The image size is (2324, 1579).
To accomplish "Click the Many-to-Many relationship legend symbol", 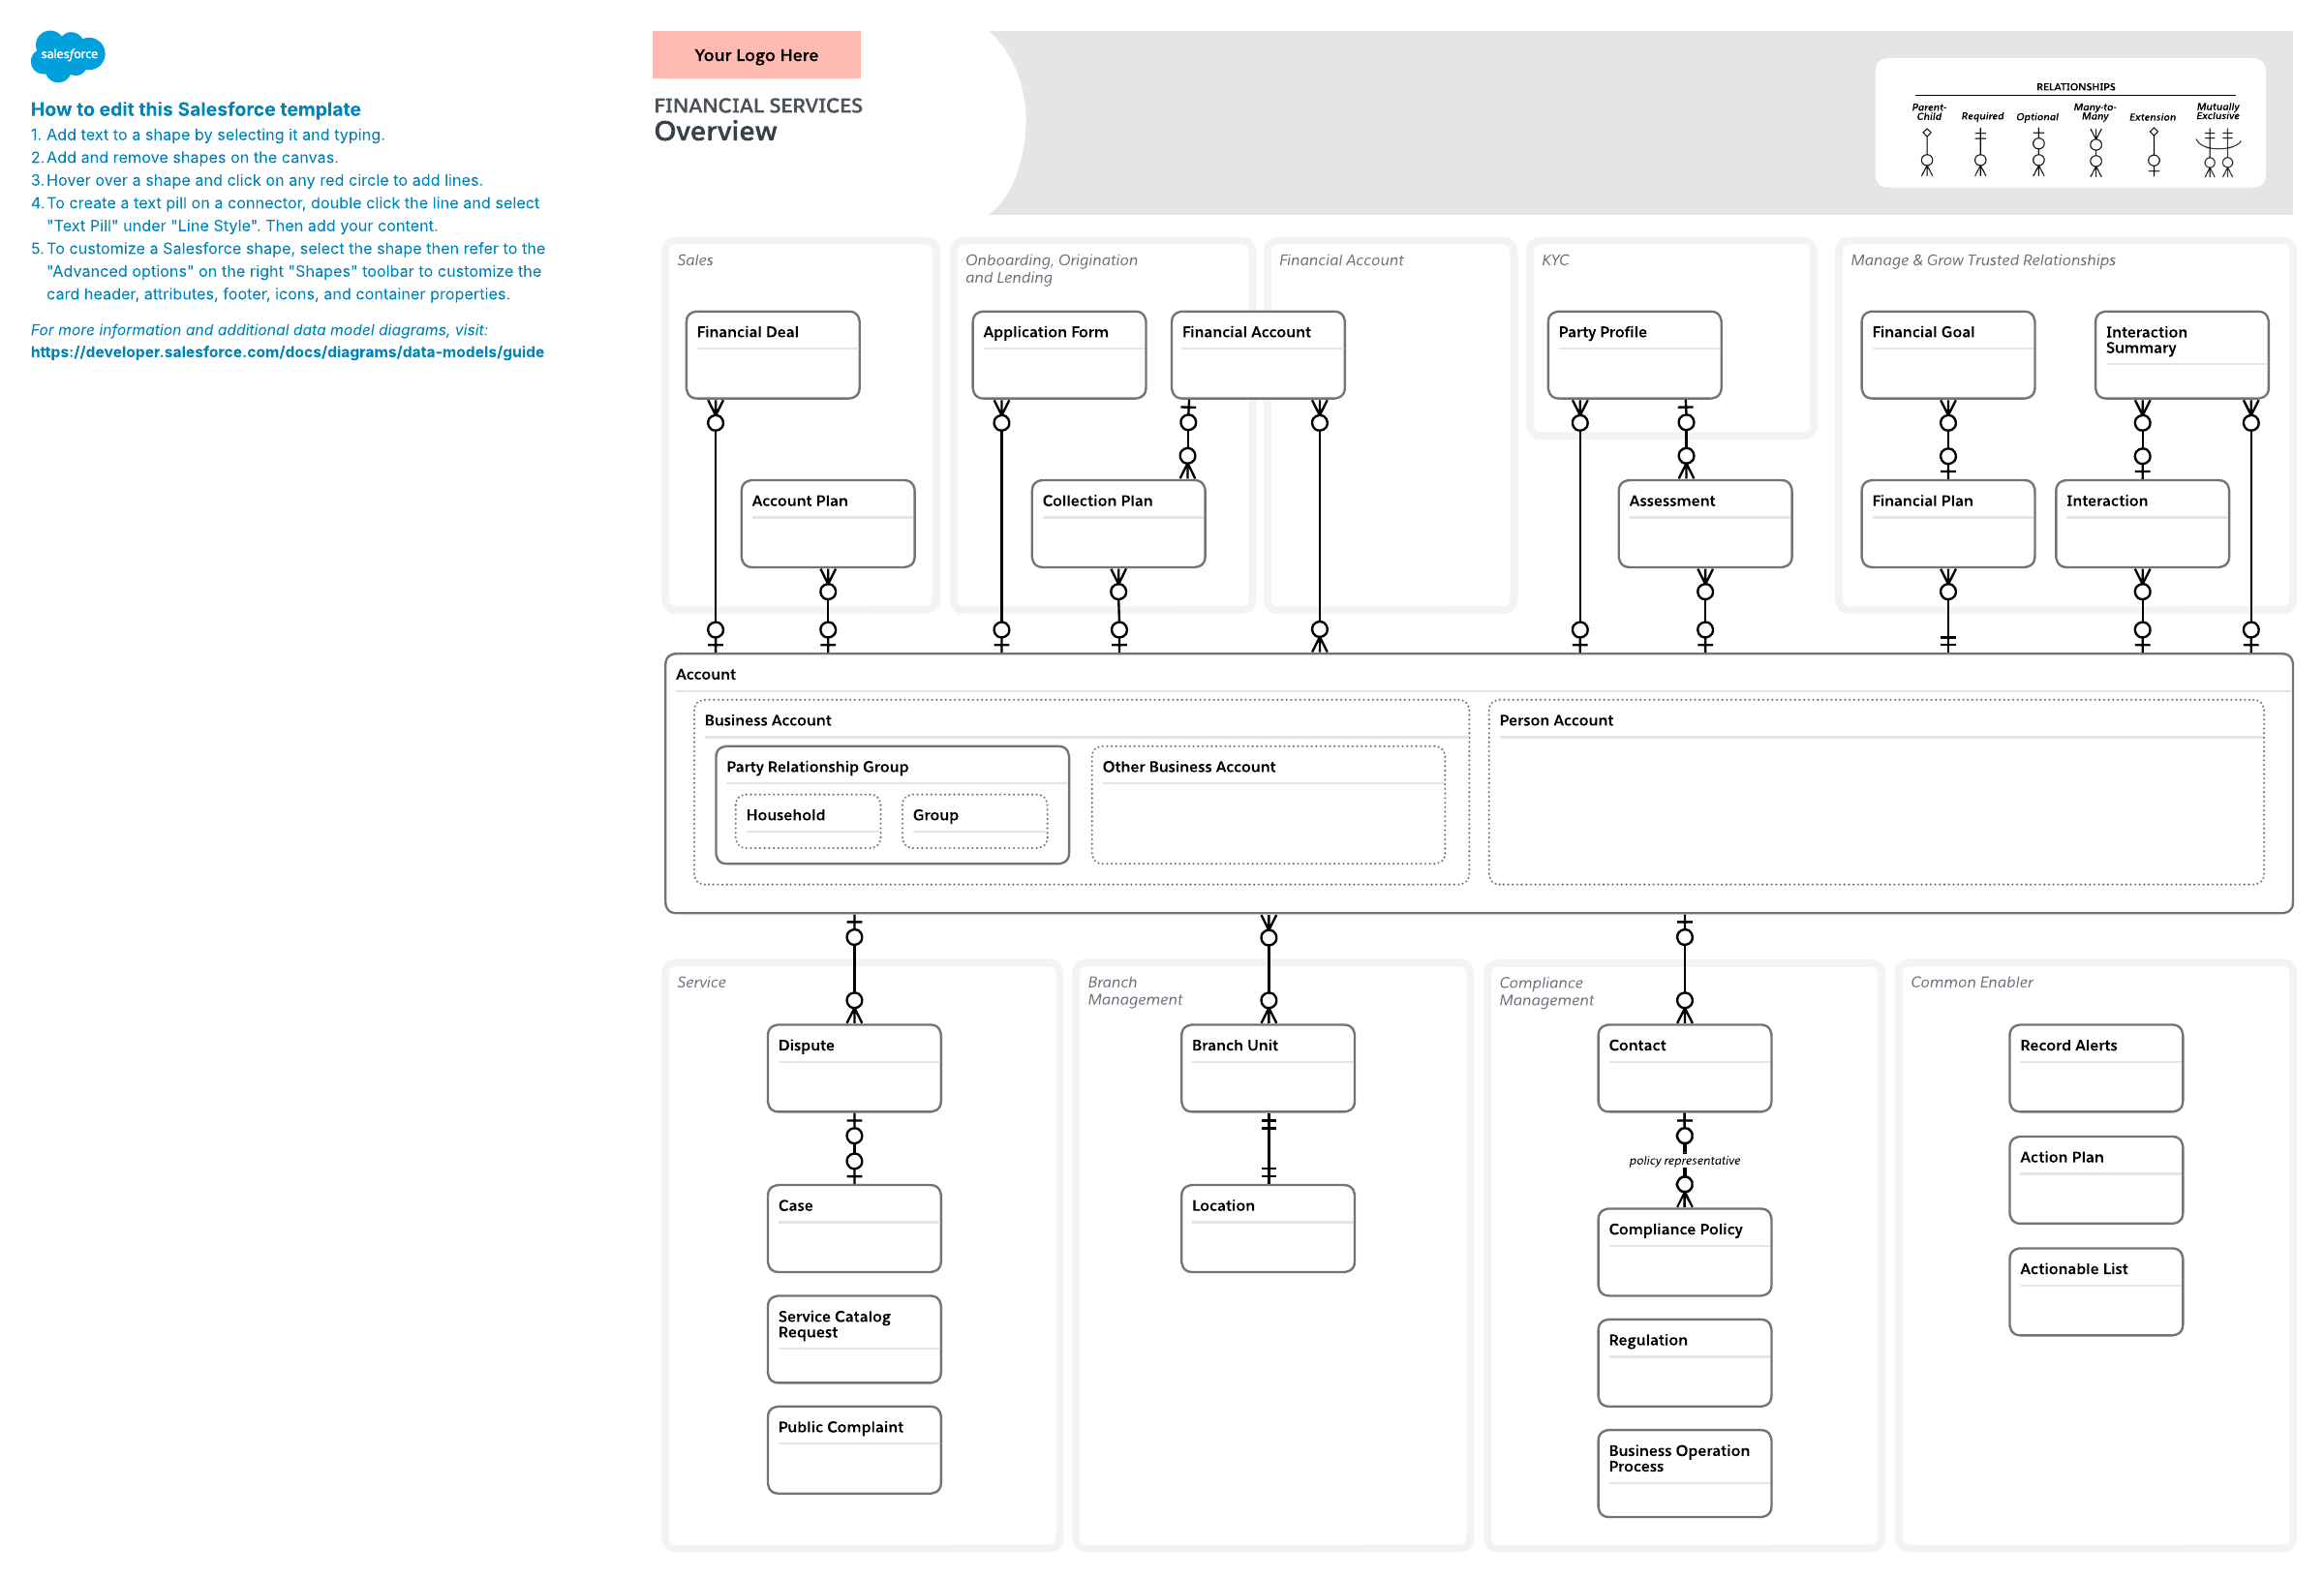I will coord(2095,152).
